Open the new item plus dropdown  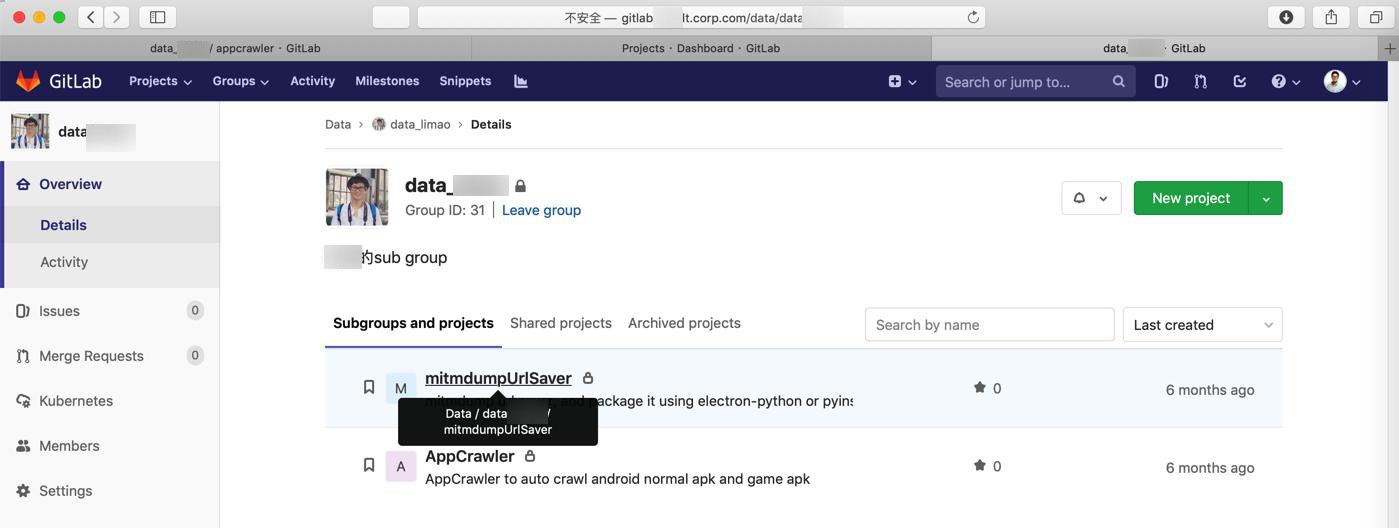[x=902, y=82]
